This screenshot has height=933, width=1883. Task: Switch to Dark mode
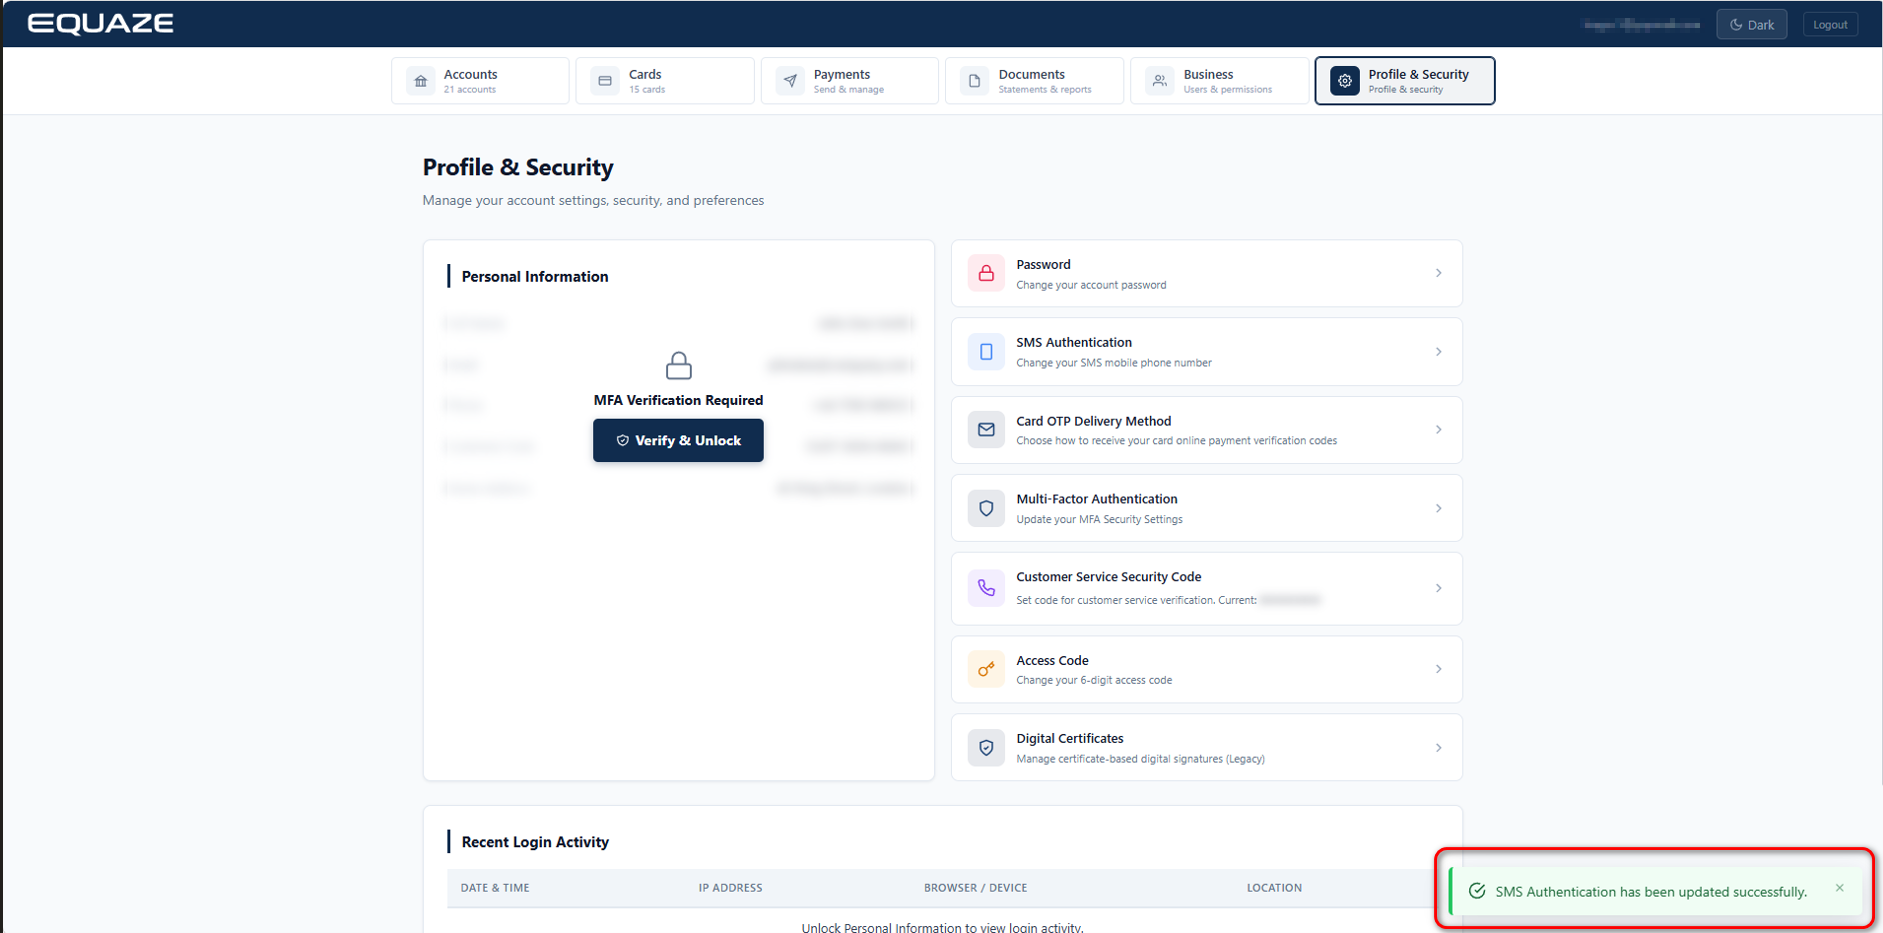click(1751, 24)
